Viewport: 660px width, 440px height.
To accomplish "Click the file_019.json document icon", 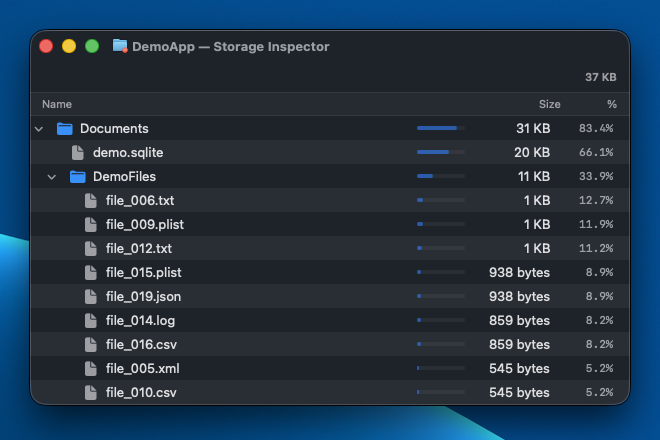I will (90, 297).
